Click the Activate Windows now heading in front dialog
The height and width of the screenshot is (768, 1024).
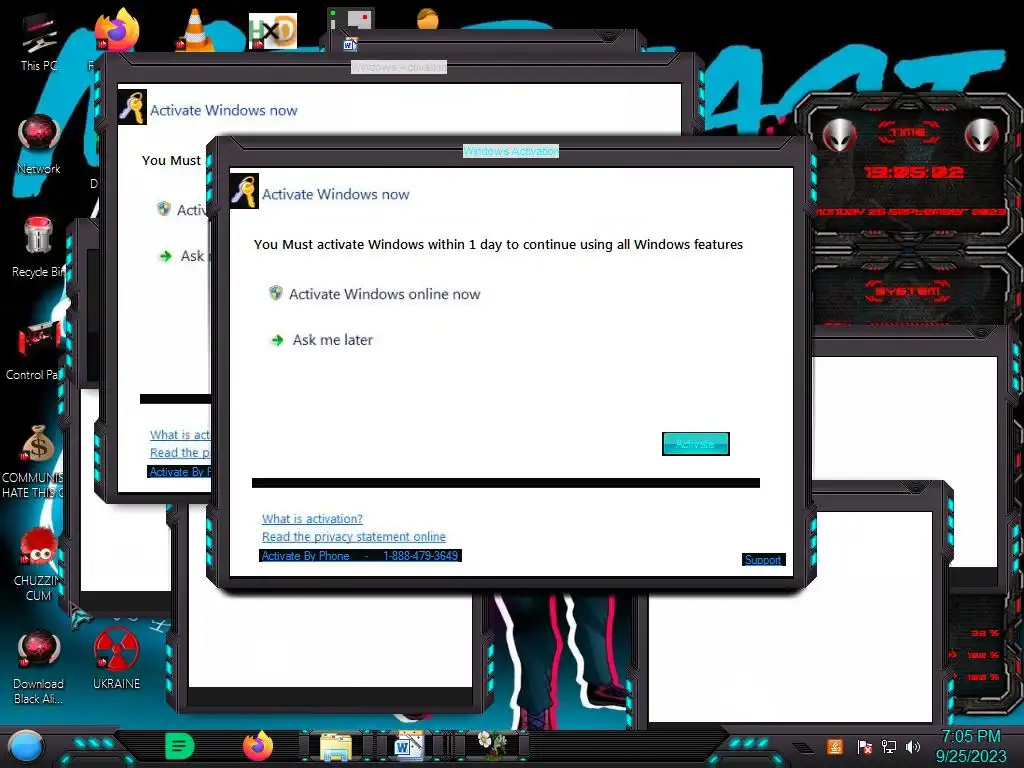coord(336,194)
